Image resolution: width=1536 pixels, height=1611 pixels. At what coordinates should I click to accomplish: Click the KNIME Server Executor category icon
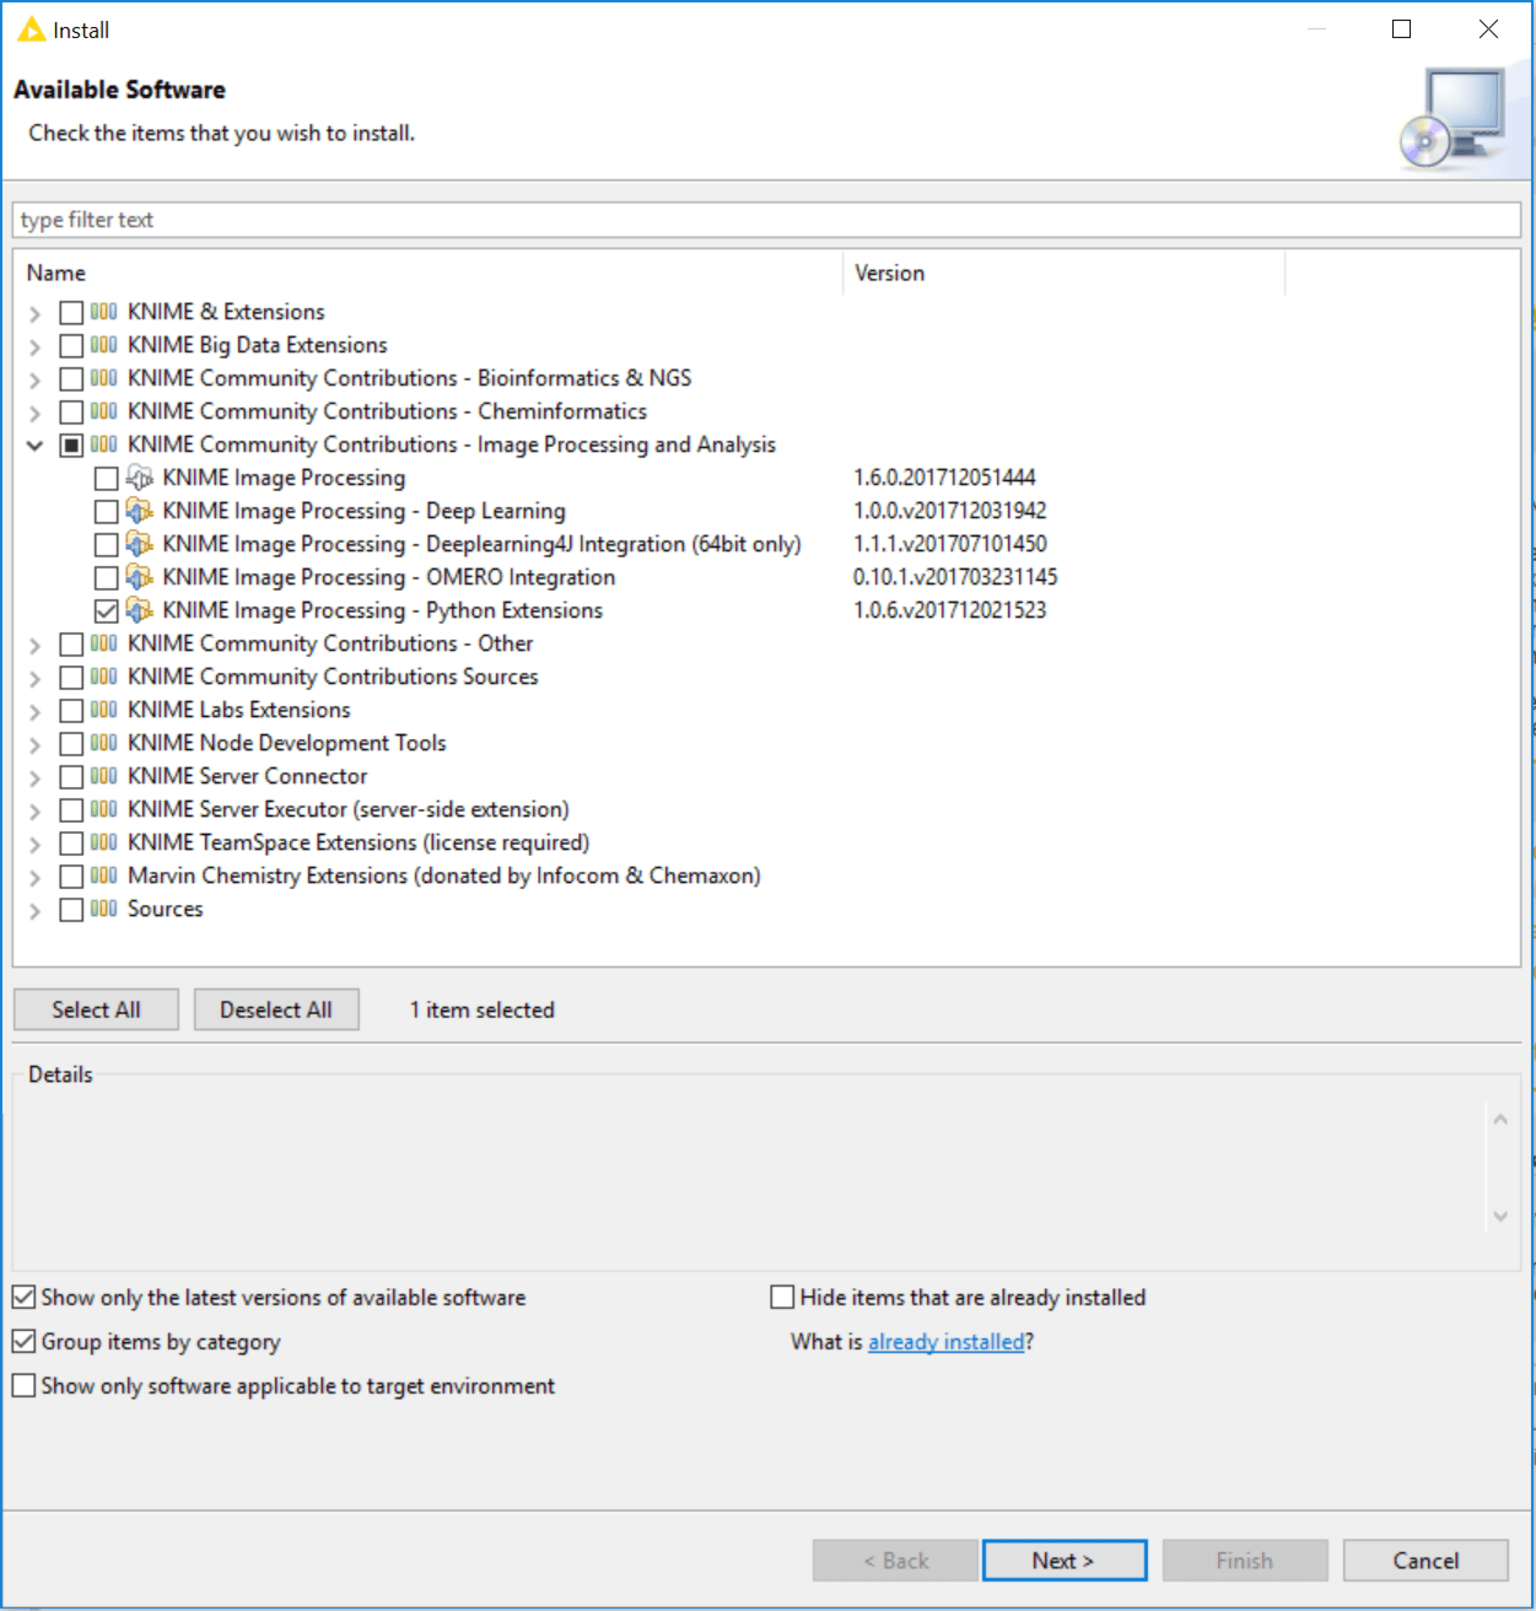103,809
